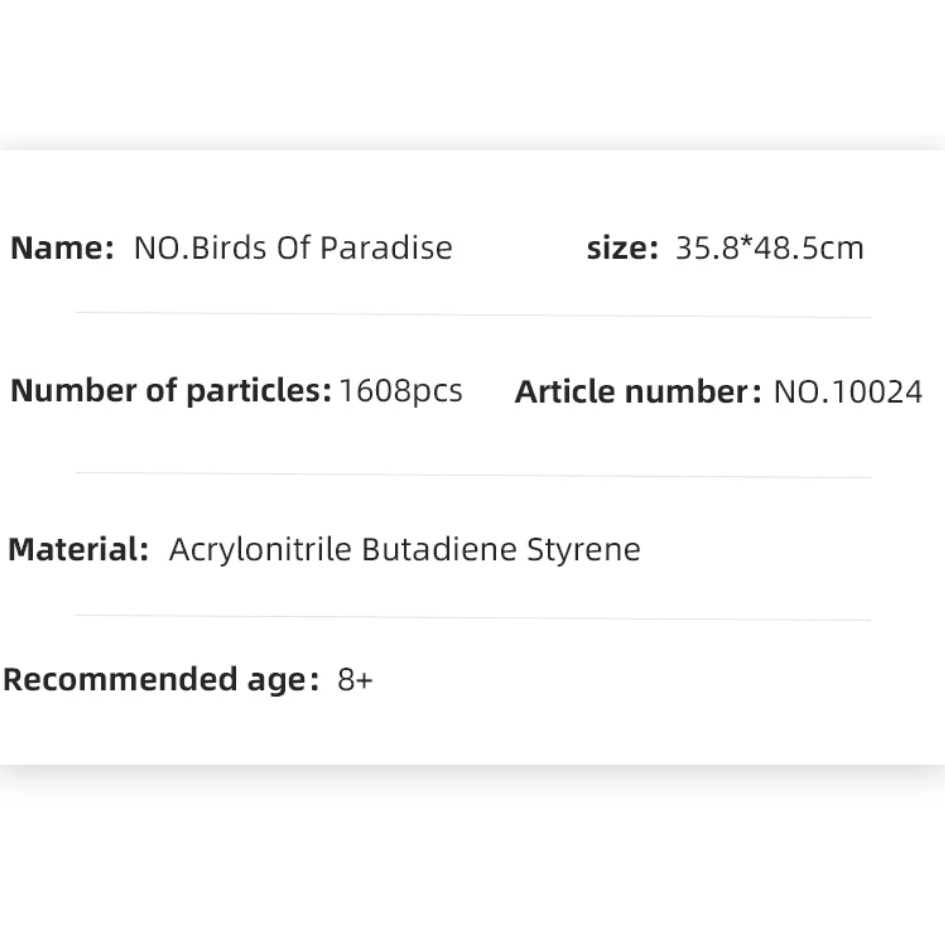The width and height of the screenshot is (945, 945).
Task: Click the divider line below Name row
Action: point(473,315)
